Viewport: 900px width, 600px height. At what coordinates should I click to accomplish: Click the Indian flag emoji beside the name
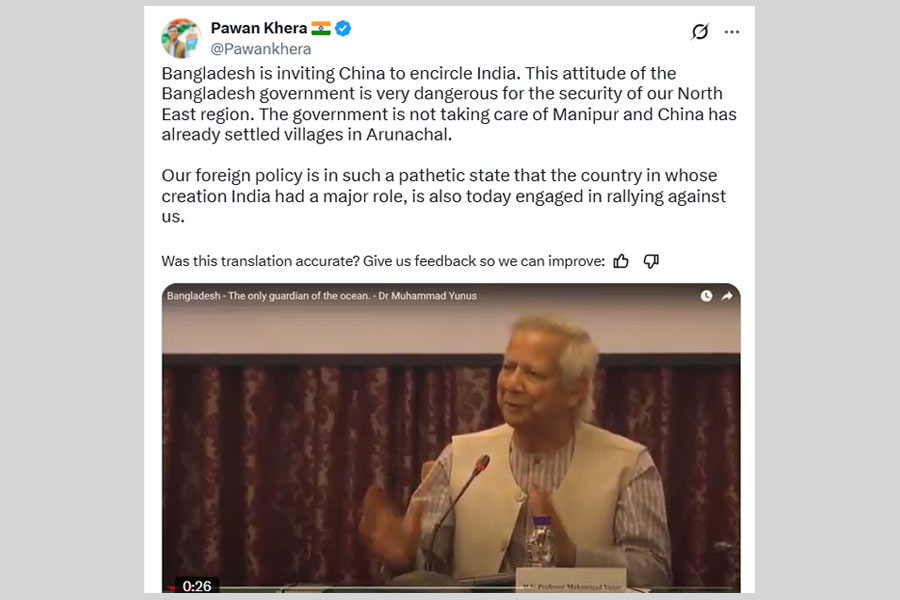pos(321,28)
